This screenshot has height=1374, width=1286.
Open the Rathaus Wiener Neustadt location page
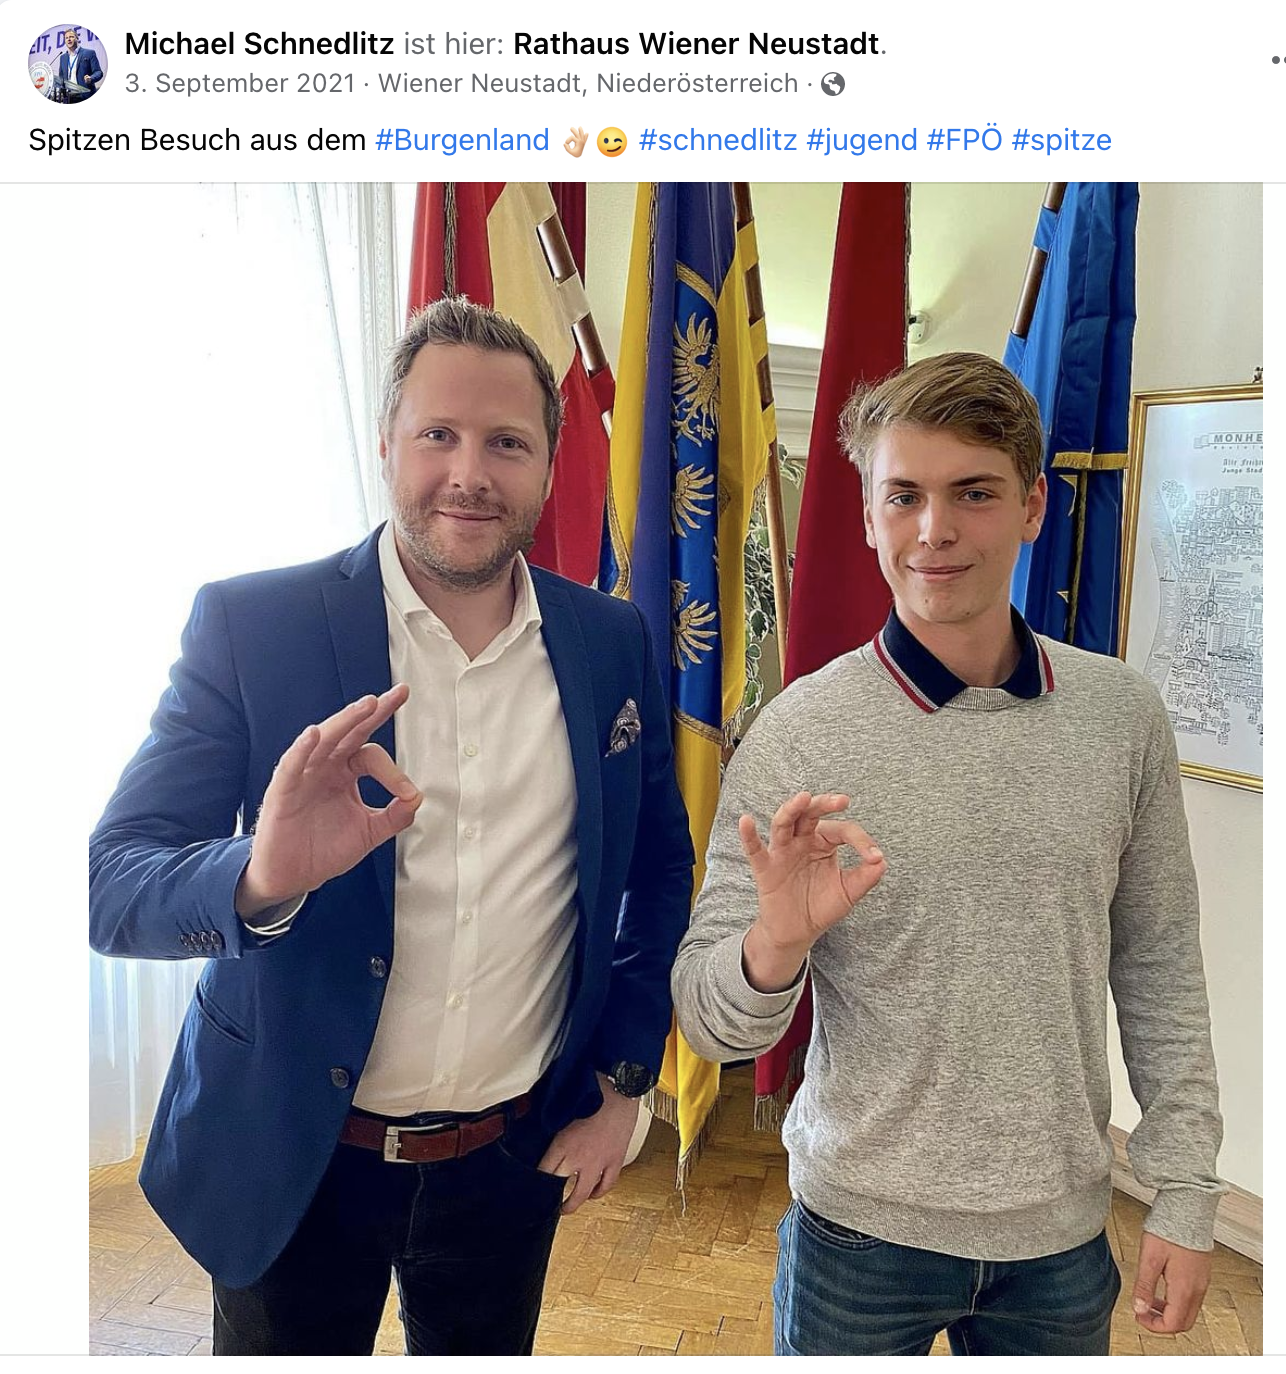coord(697,44)
